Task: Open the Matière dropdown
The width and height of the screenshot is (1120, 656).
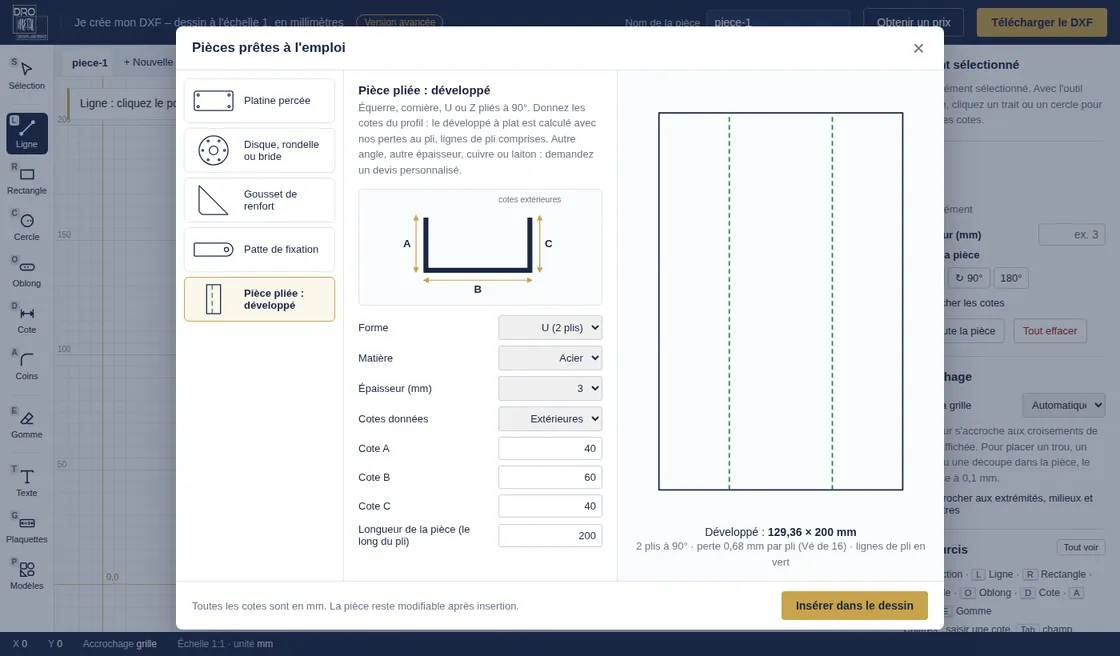Action: pyautogui.click(x=550, y=358)
